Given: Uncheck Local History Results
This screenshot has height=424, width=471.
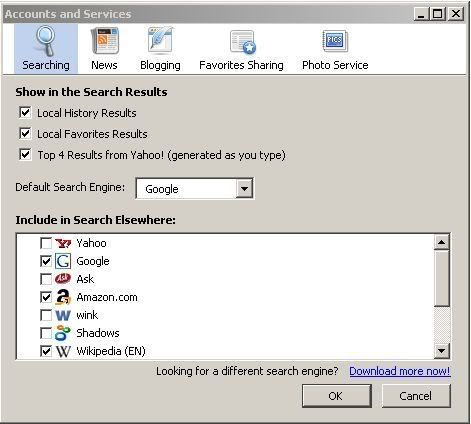Looking at the screenshot, I should click(x=25, y=113).
